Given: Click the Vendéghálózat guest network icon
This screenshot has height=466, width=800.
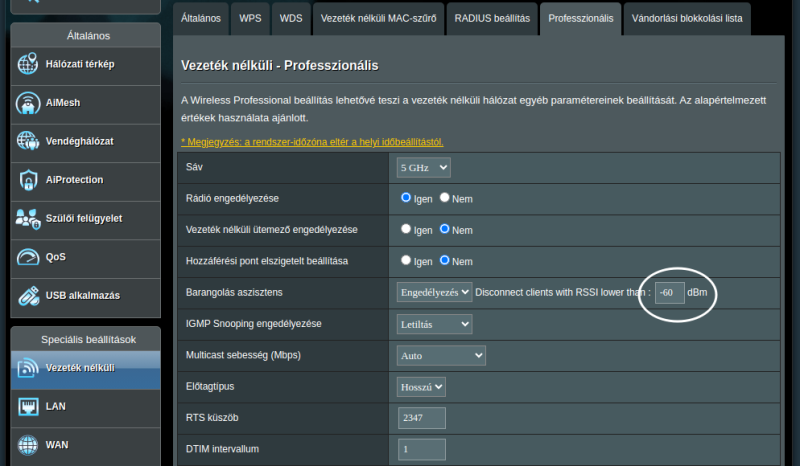Looking at the screenshot, I should [28, 141].
